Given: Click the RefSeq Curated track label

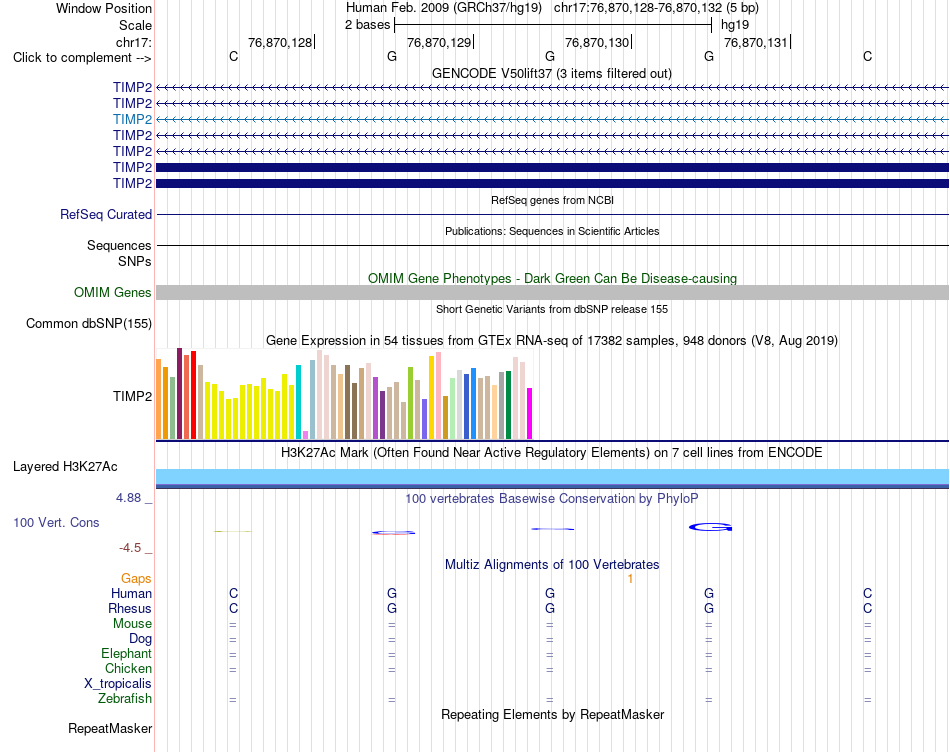Looking at the screenshot, I should click(106, 215).
